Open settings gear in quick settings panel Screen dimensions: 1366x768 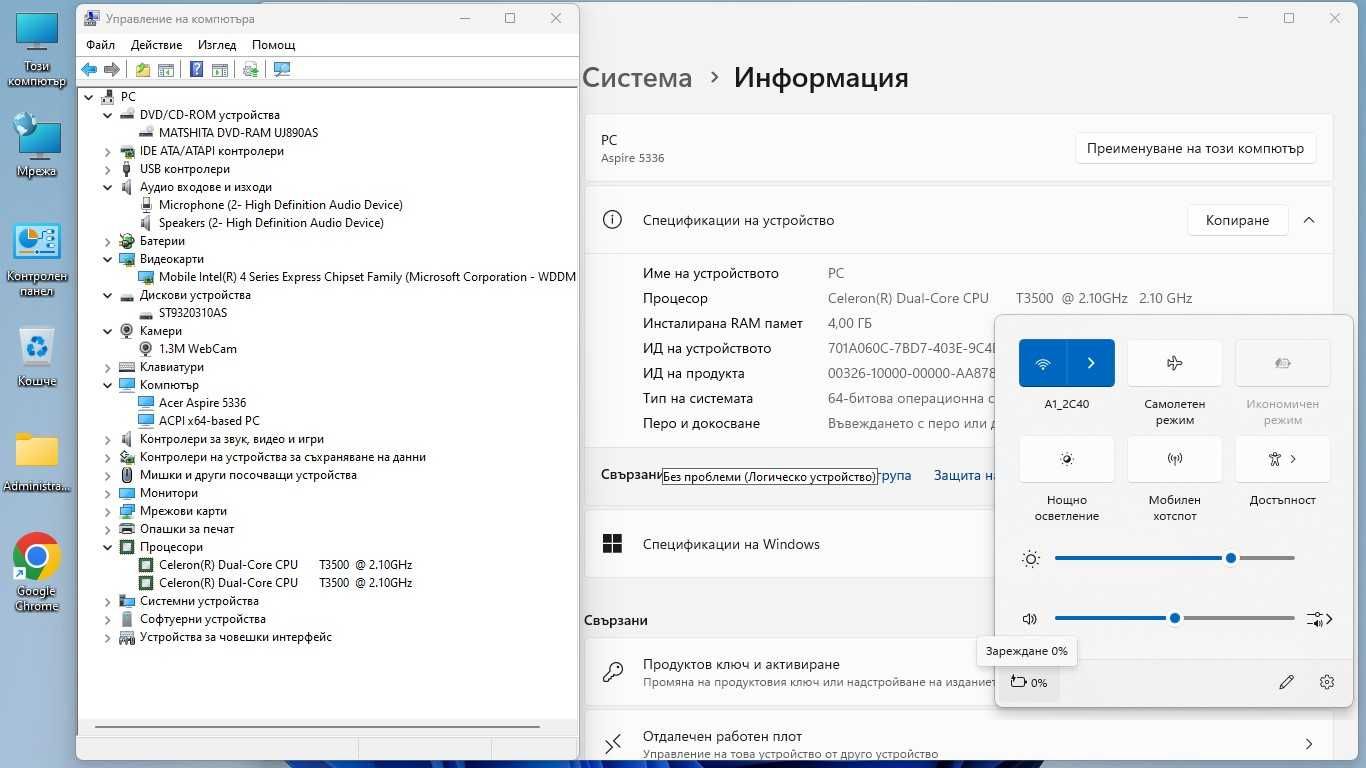[1327, 682]
